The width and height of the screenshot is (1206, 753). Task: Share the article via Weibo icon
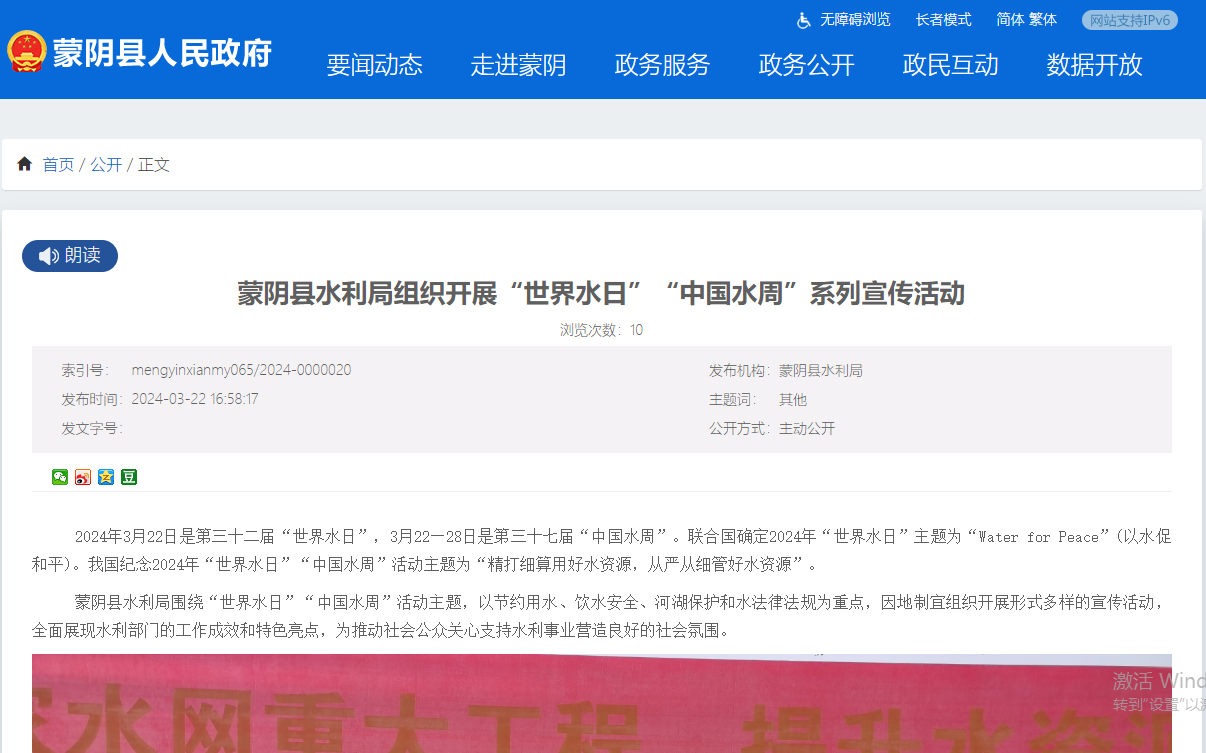coord(83,477)
